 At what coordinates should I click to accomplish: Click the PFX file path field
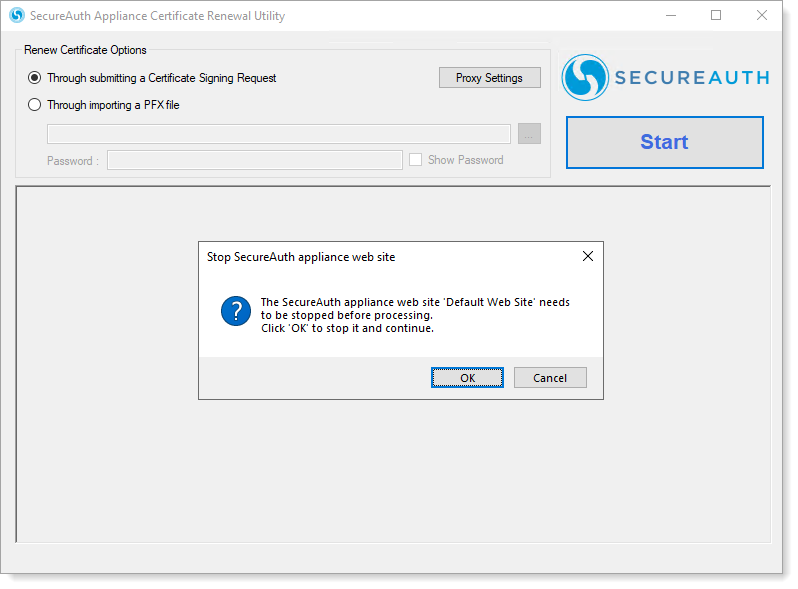coord(278,134)
